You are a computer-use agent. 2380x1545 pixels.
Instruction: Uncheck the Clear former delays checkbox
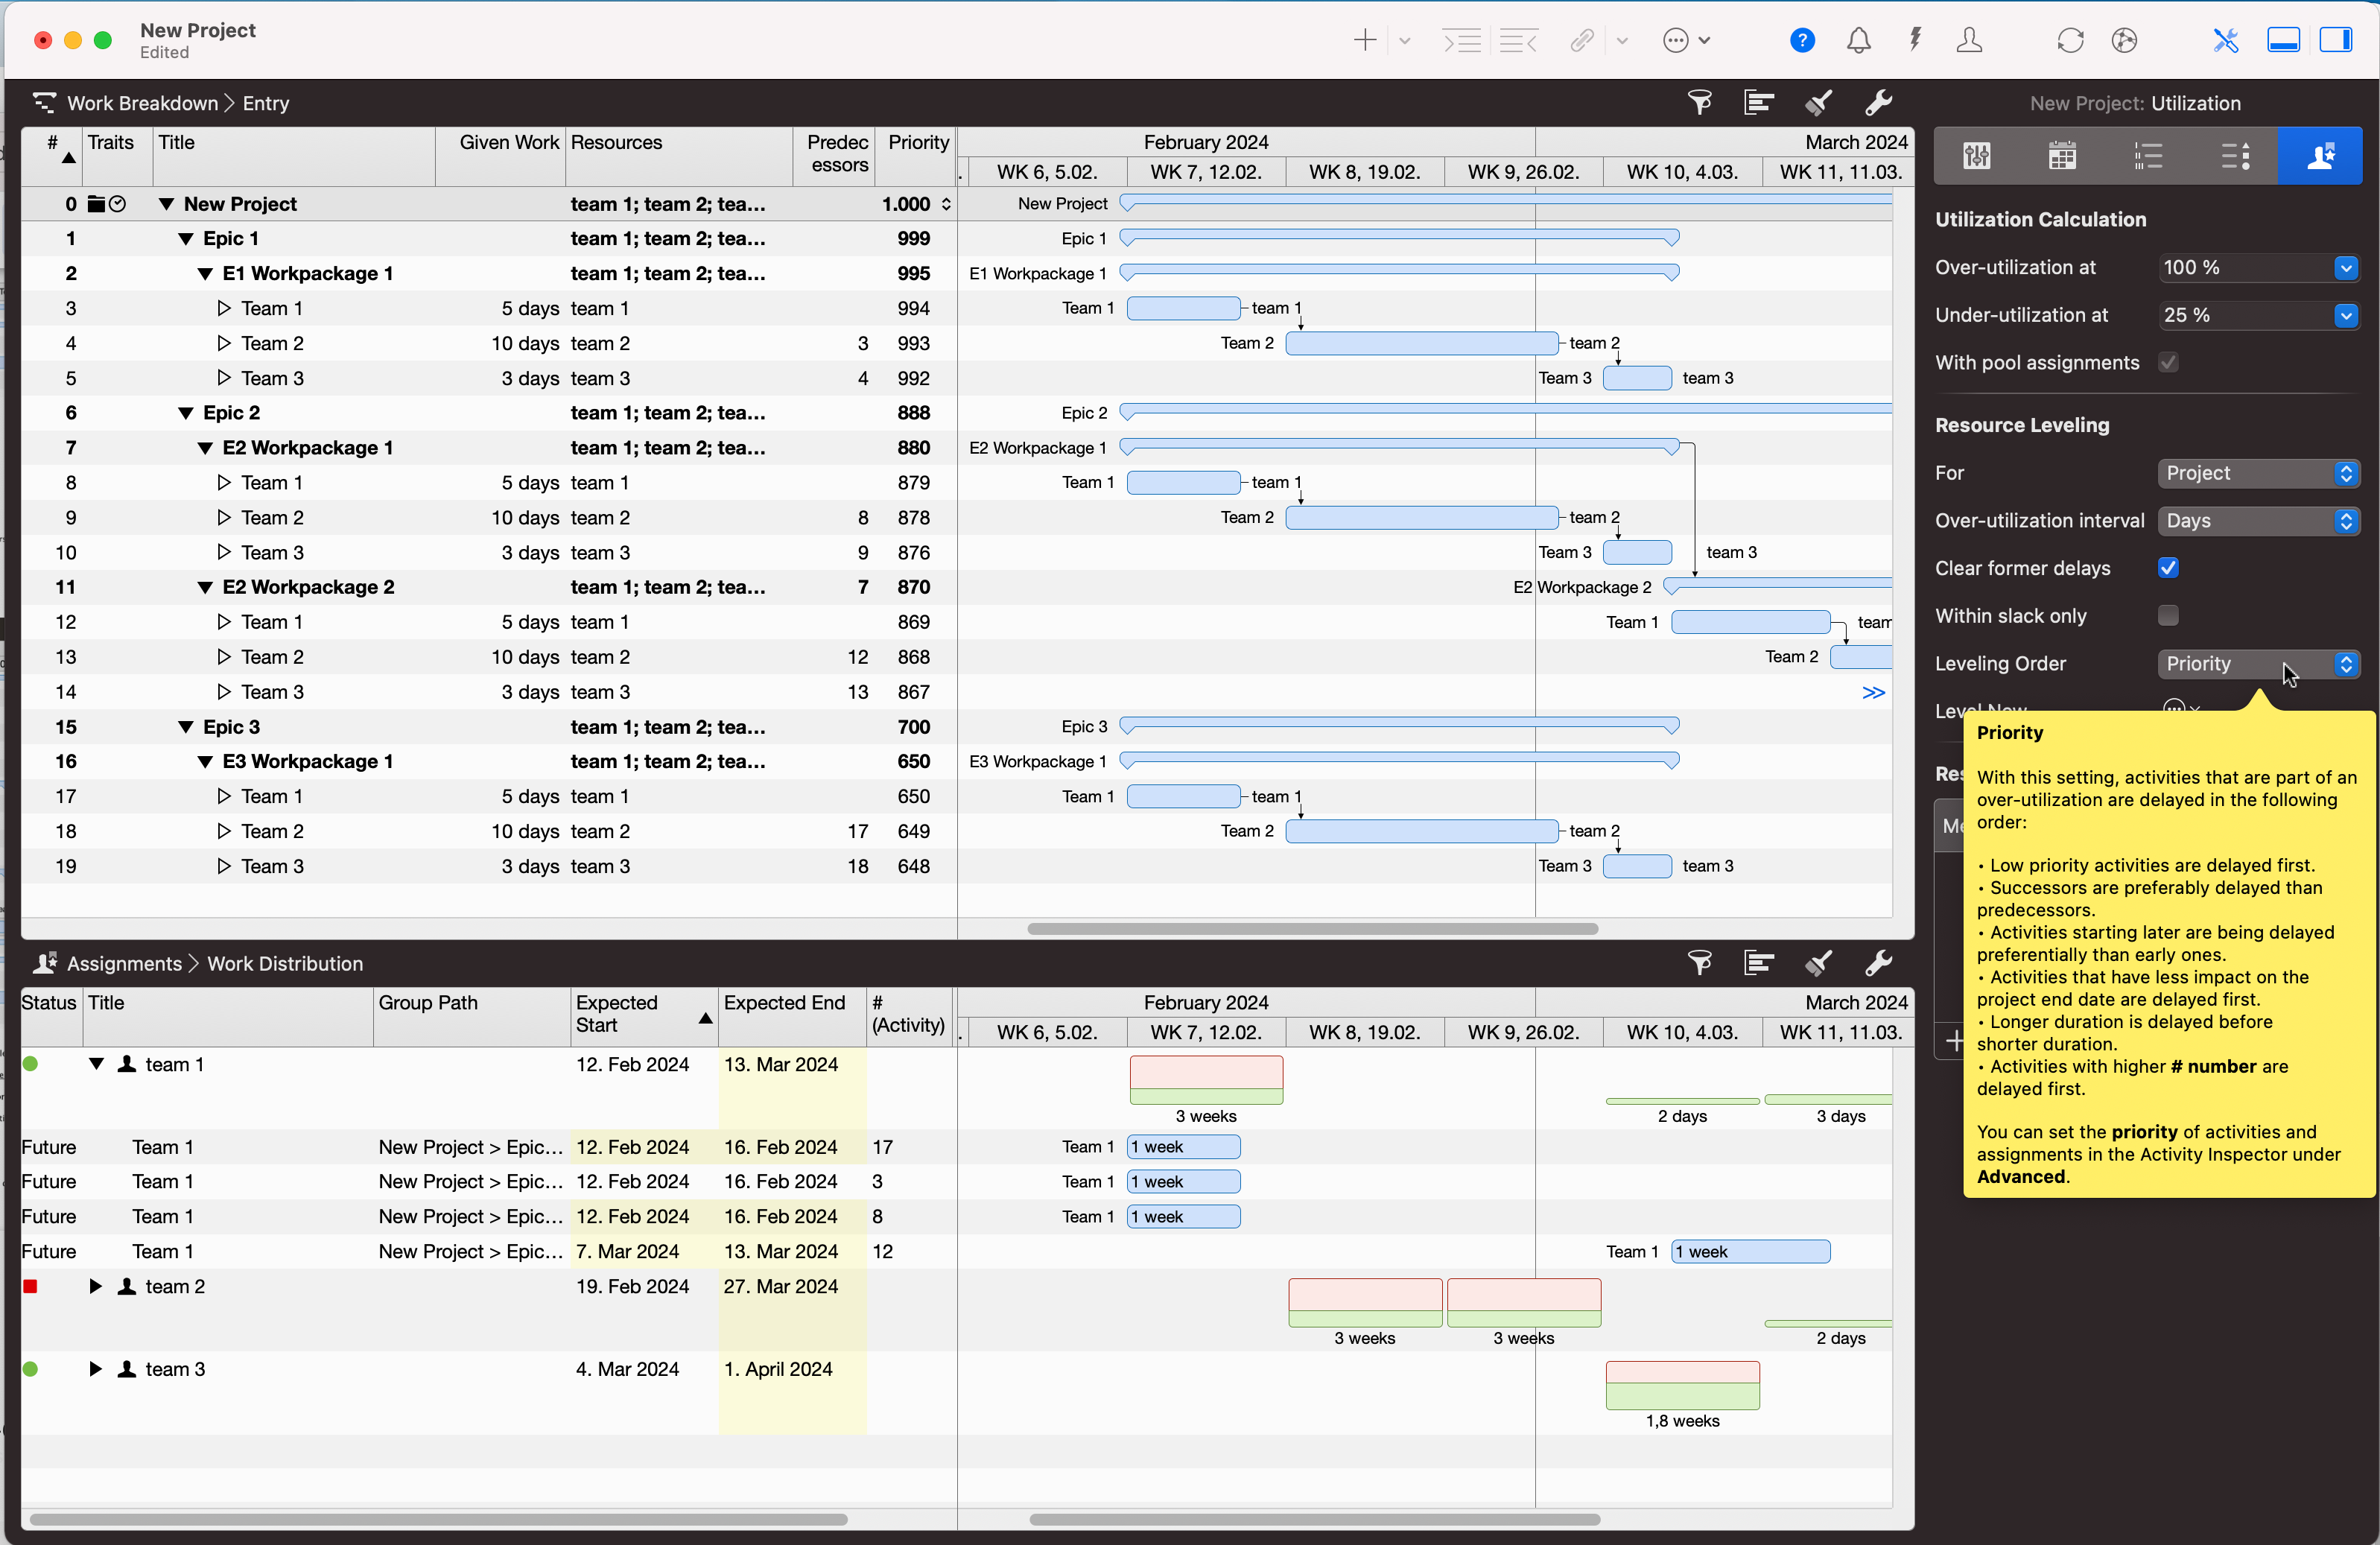(x=2168, y=568)
